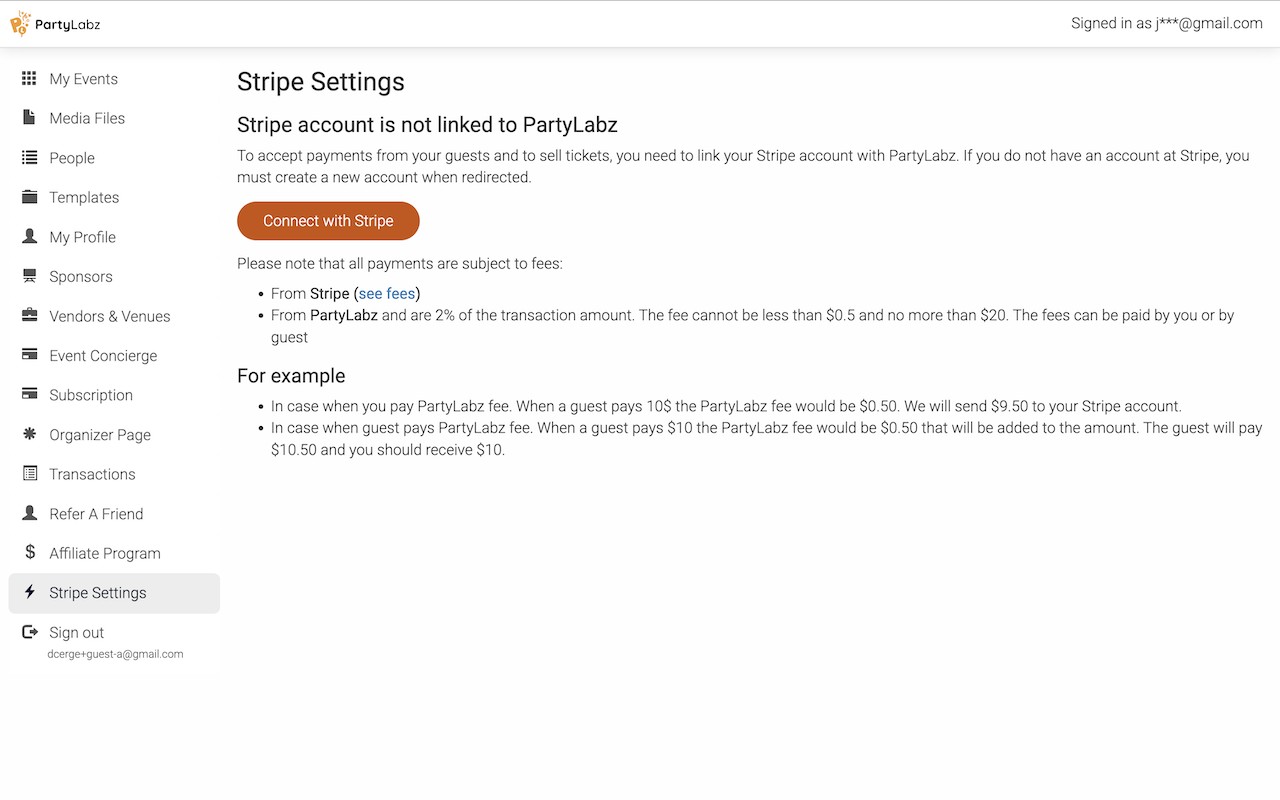The width and height of the screenshot is (1280, 800).
Task: Select Refer A Friend in sidebar
Action: (96, 514)
